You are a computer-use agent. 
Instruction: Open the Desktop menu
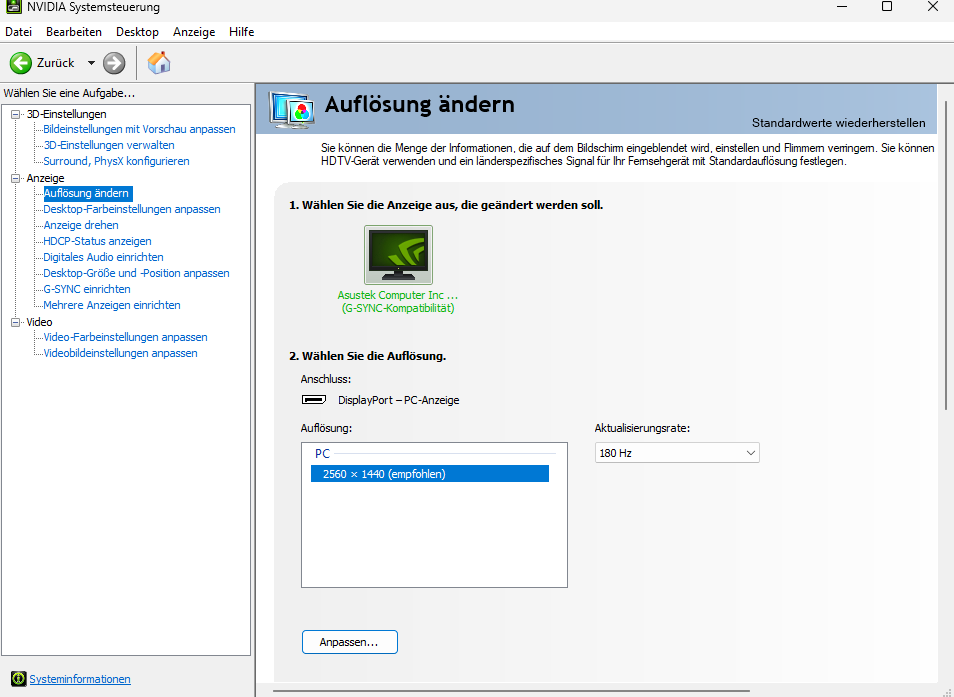tap(138, 32)
